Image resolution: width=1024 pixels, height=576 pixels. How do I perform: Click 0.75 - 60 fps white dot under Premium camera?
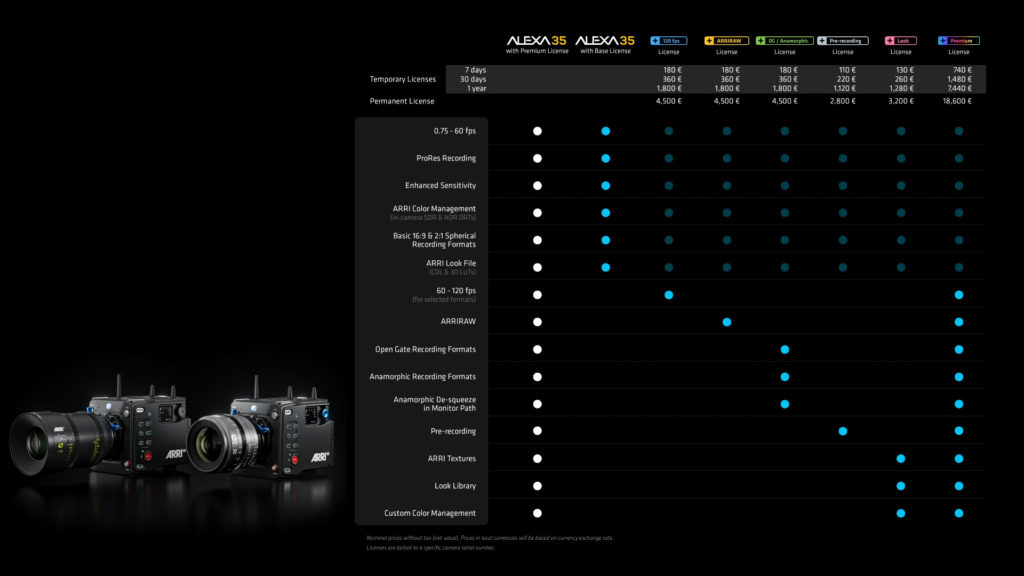[x=537, y=131]
